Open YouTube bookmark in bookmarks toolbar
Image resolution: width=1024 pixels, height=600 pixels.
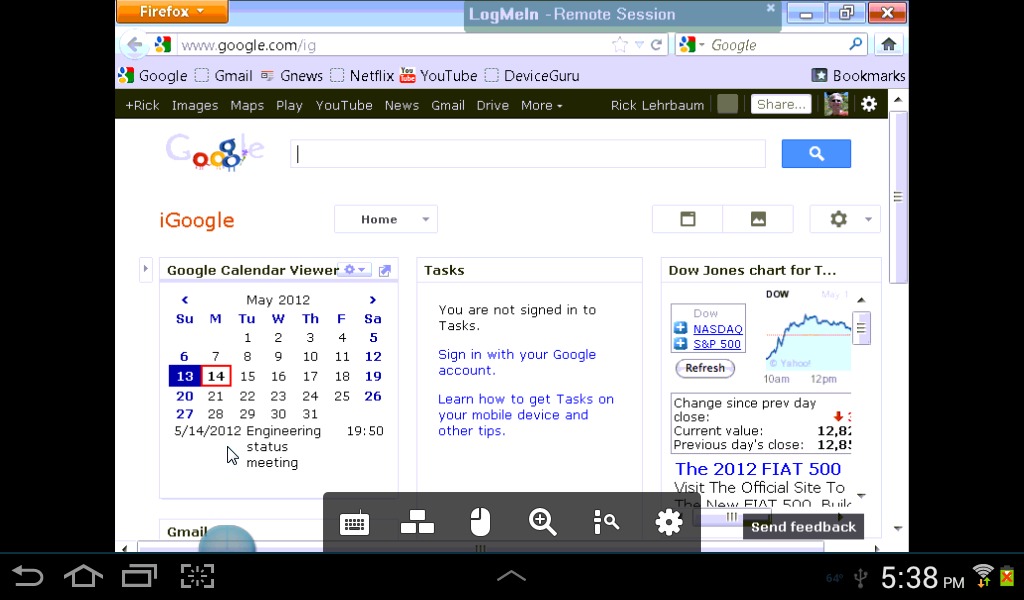click(x=440, y=76)
